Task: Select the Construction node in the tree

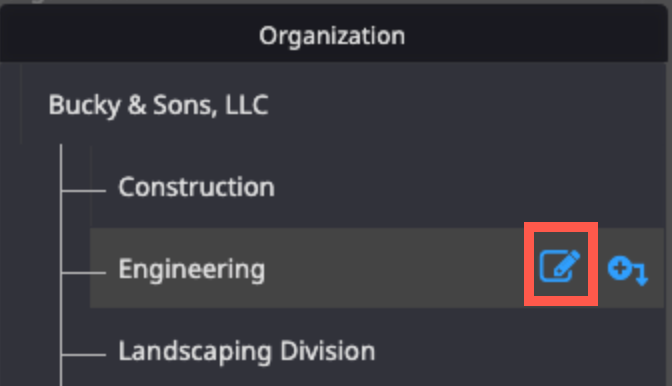Action: [x=196, y=187]
